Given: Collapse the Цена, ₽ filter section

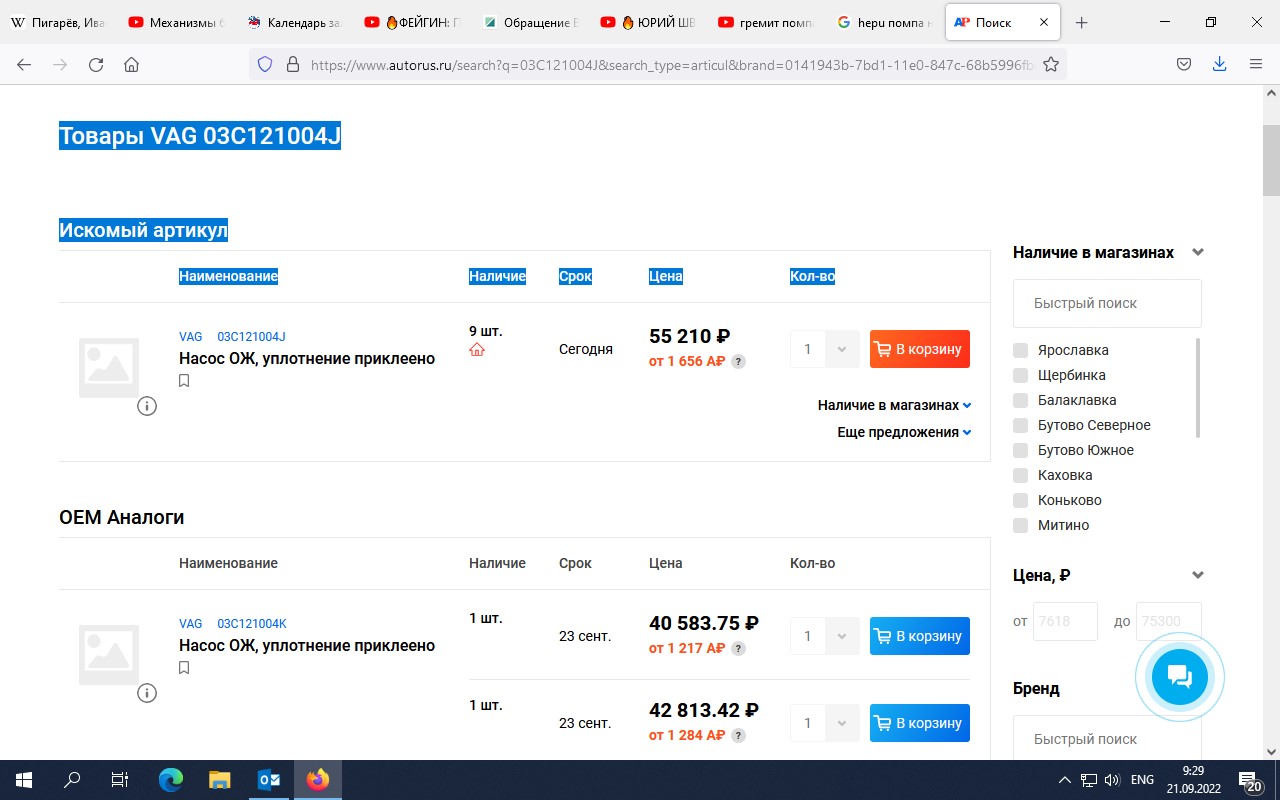Looking at the screenshot, I should (x=1198, y=575).
